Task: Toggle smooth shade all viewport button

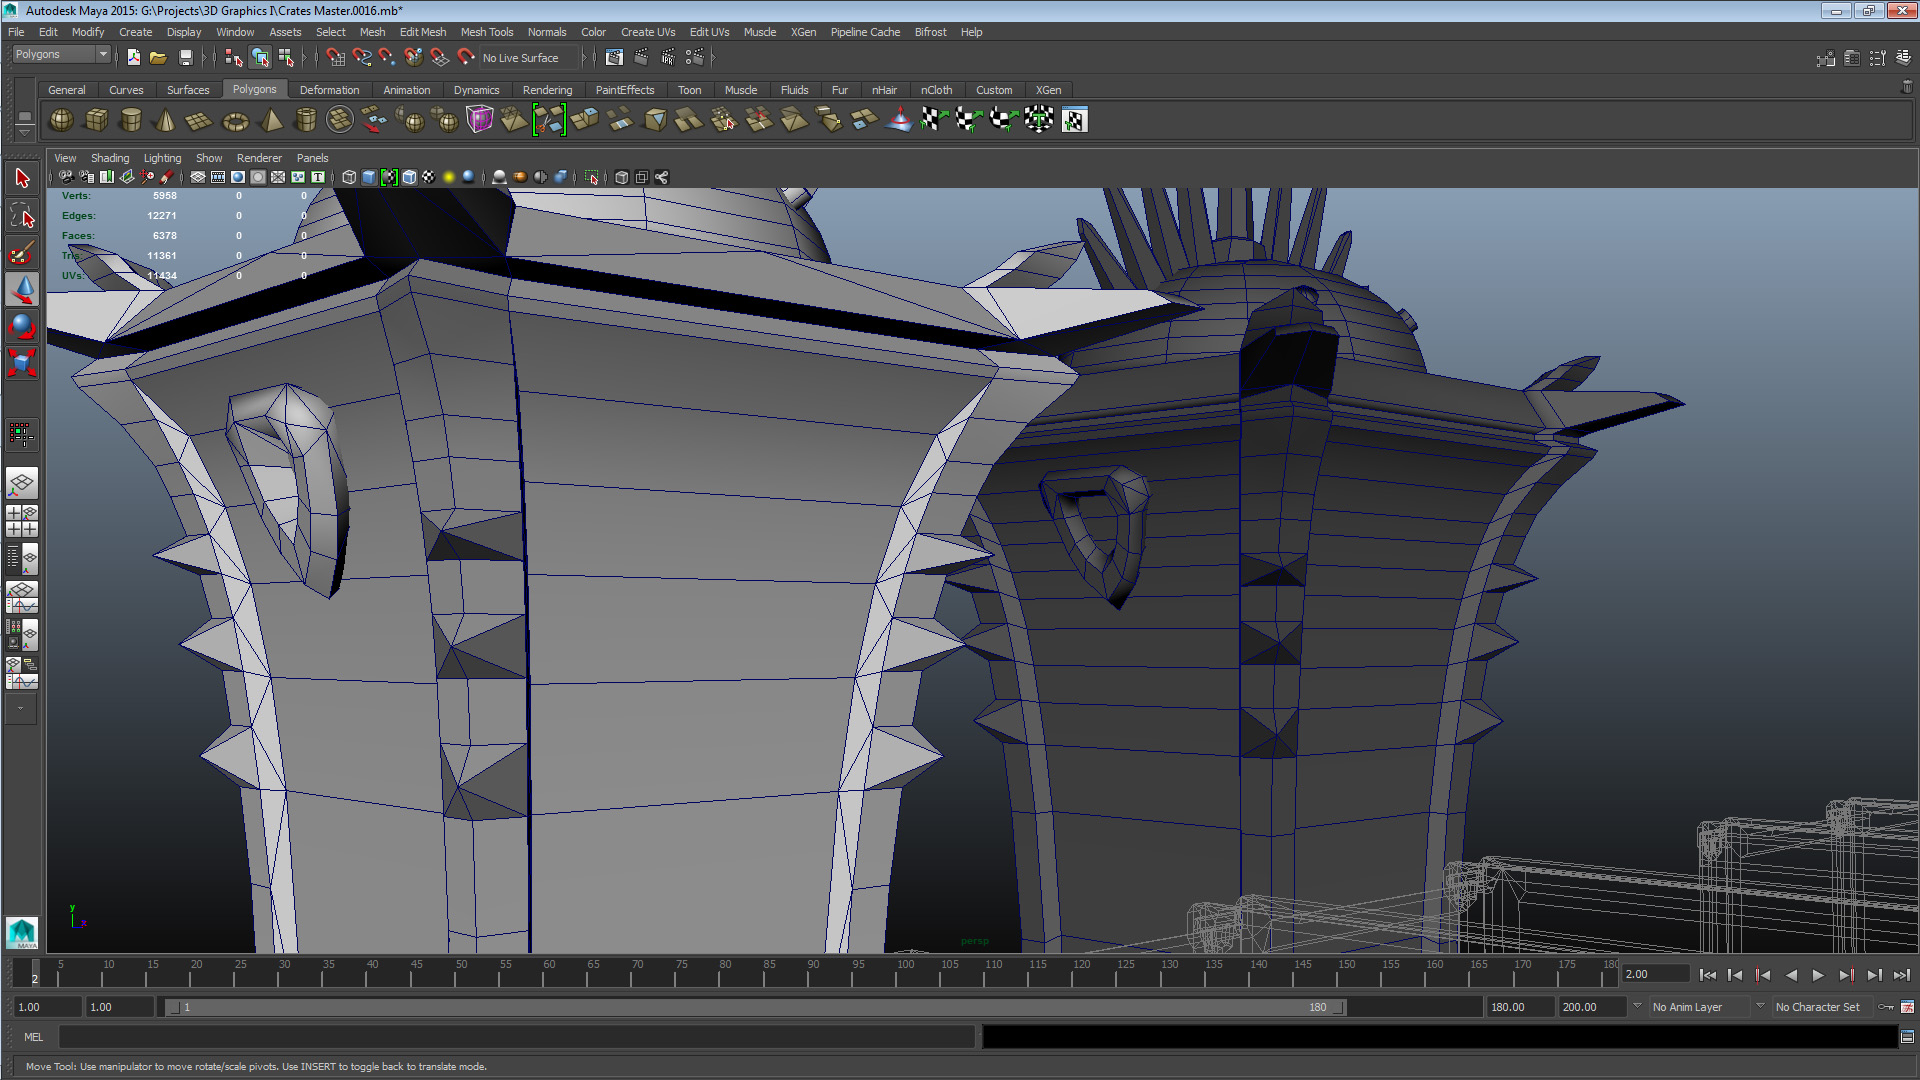Action: [369, 177]
